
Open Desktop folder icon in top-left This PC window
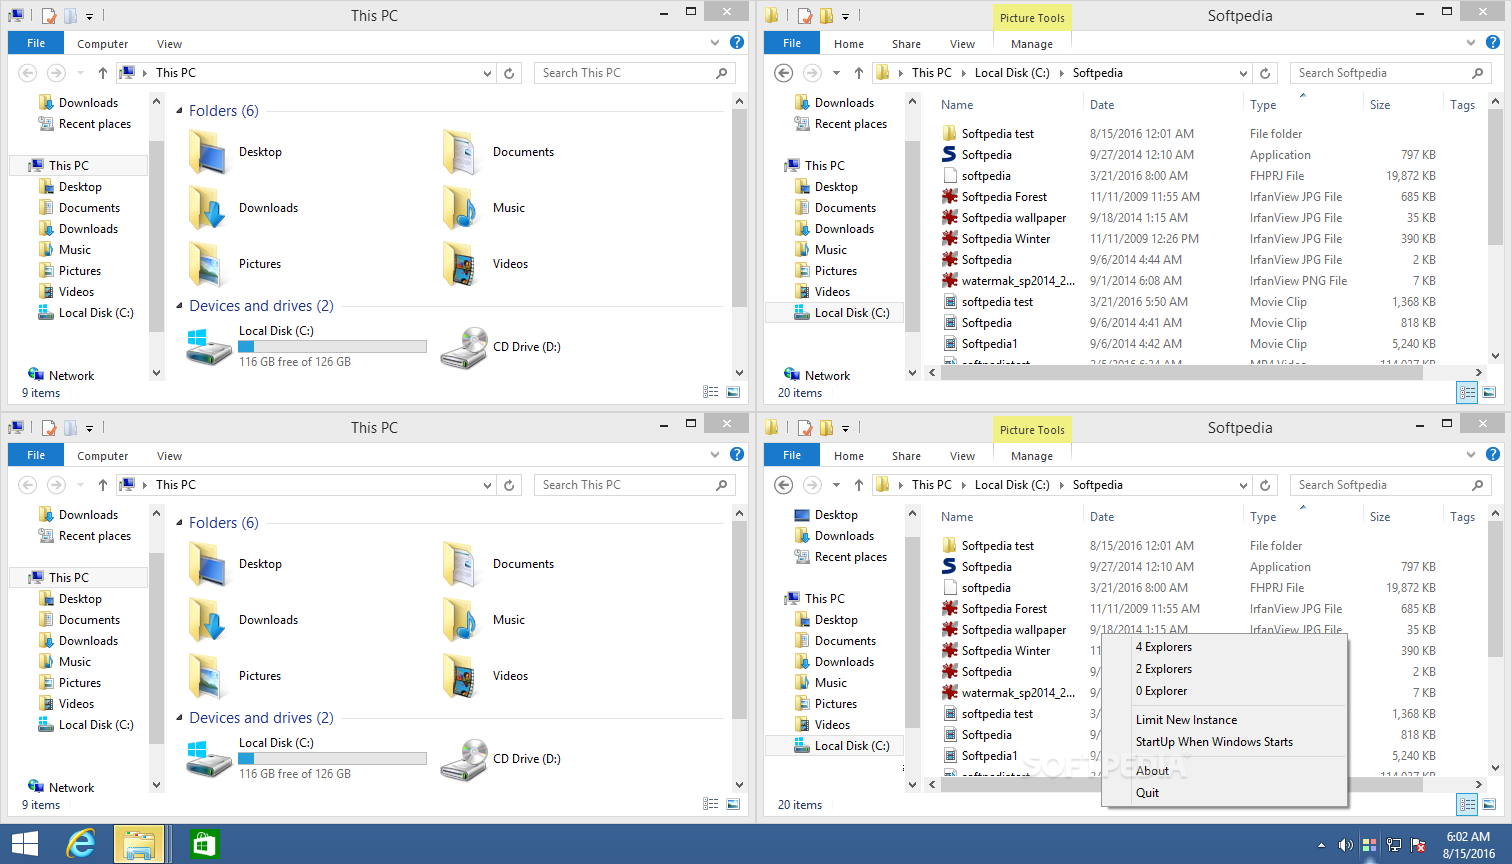tap(209, 152)
